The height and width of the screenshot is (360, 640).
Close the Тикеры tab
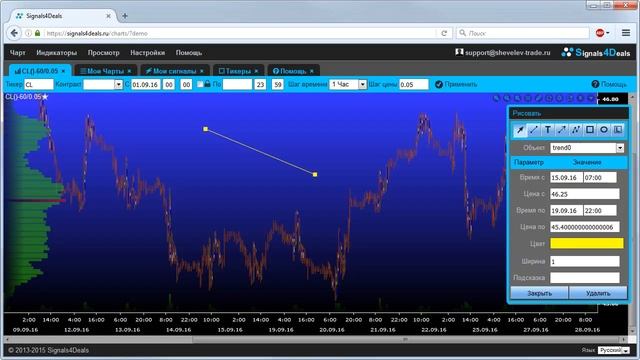[256, 71]
